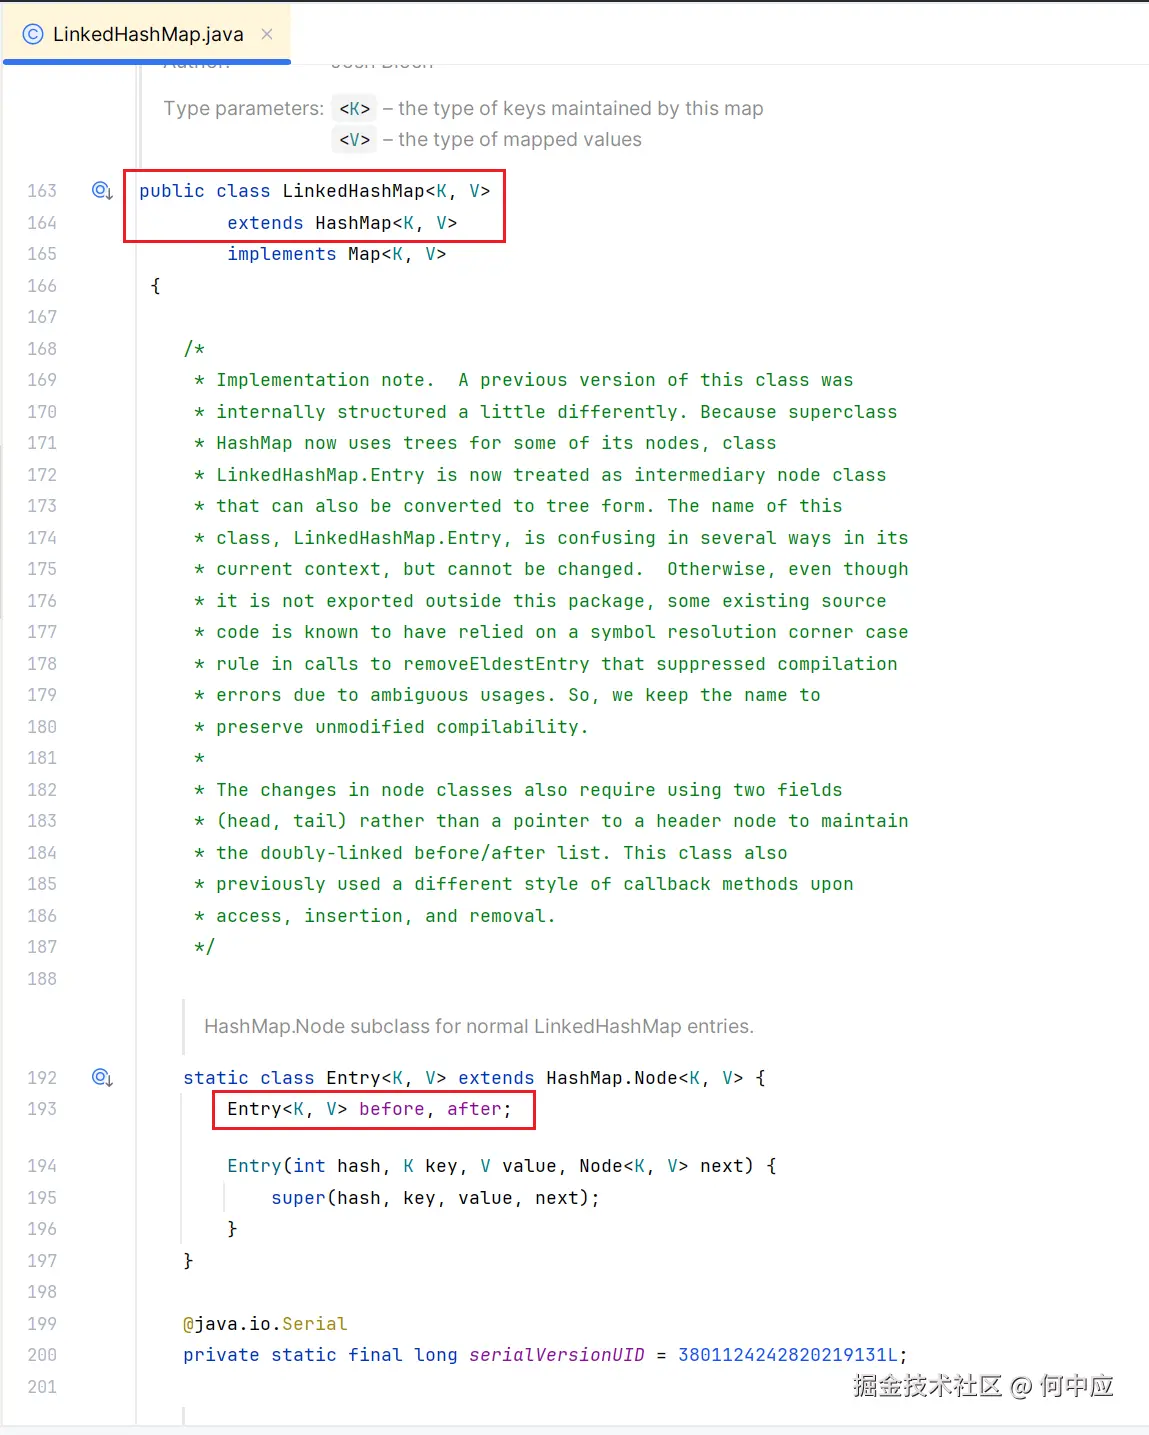
Task: Click the <K> type parameter in the doc
Action: (x=354, y=109)
